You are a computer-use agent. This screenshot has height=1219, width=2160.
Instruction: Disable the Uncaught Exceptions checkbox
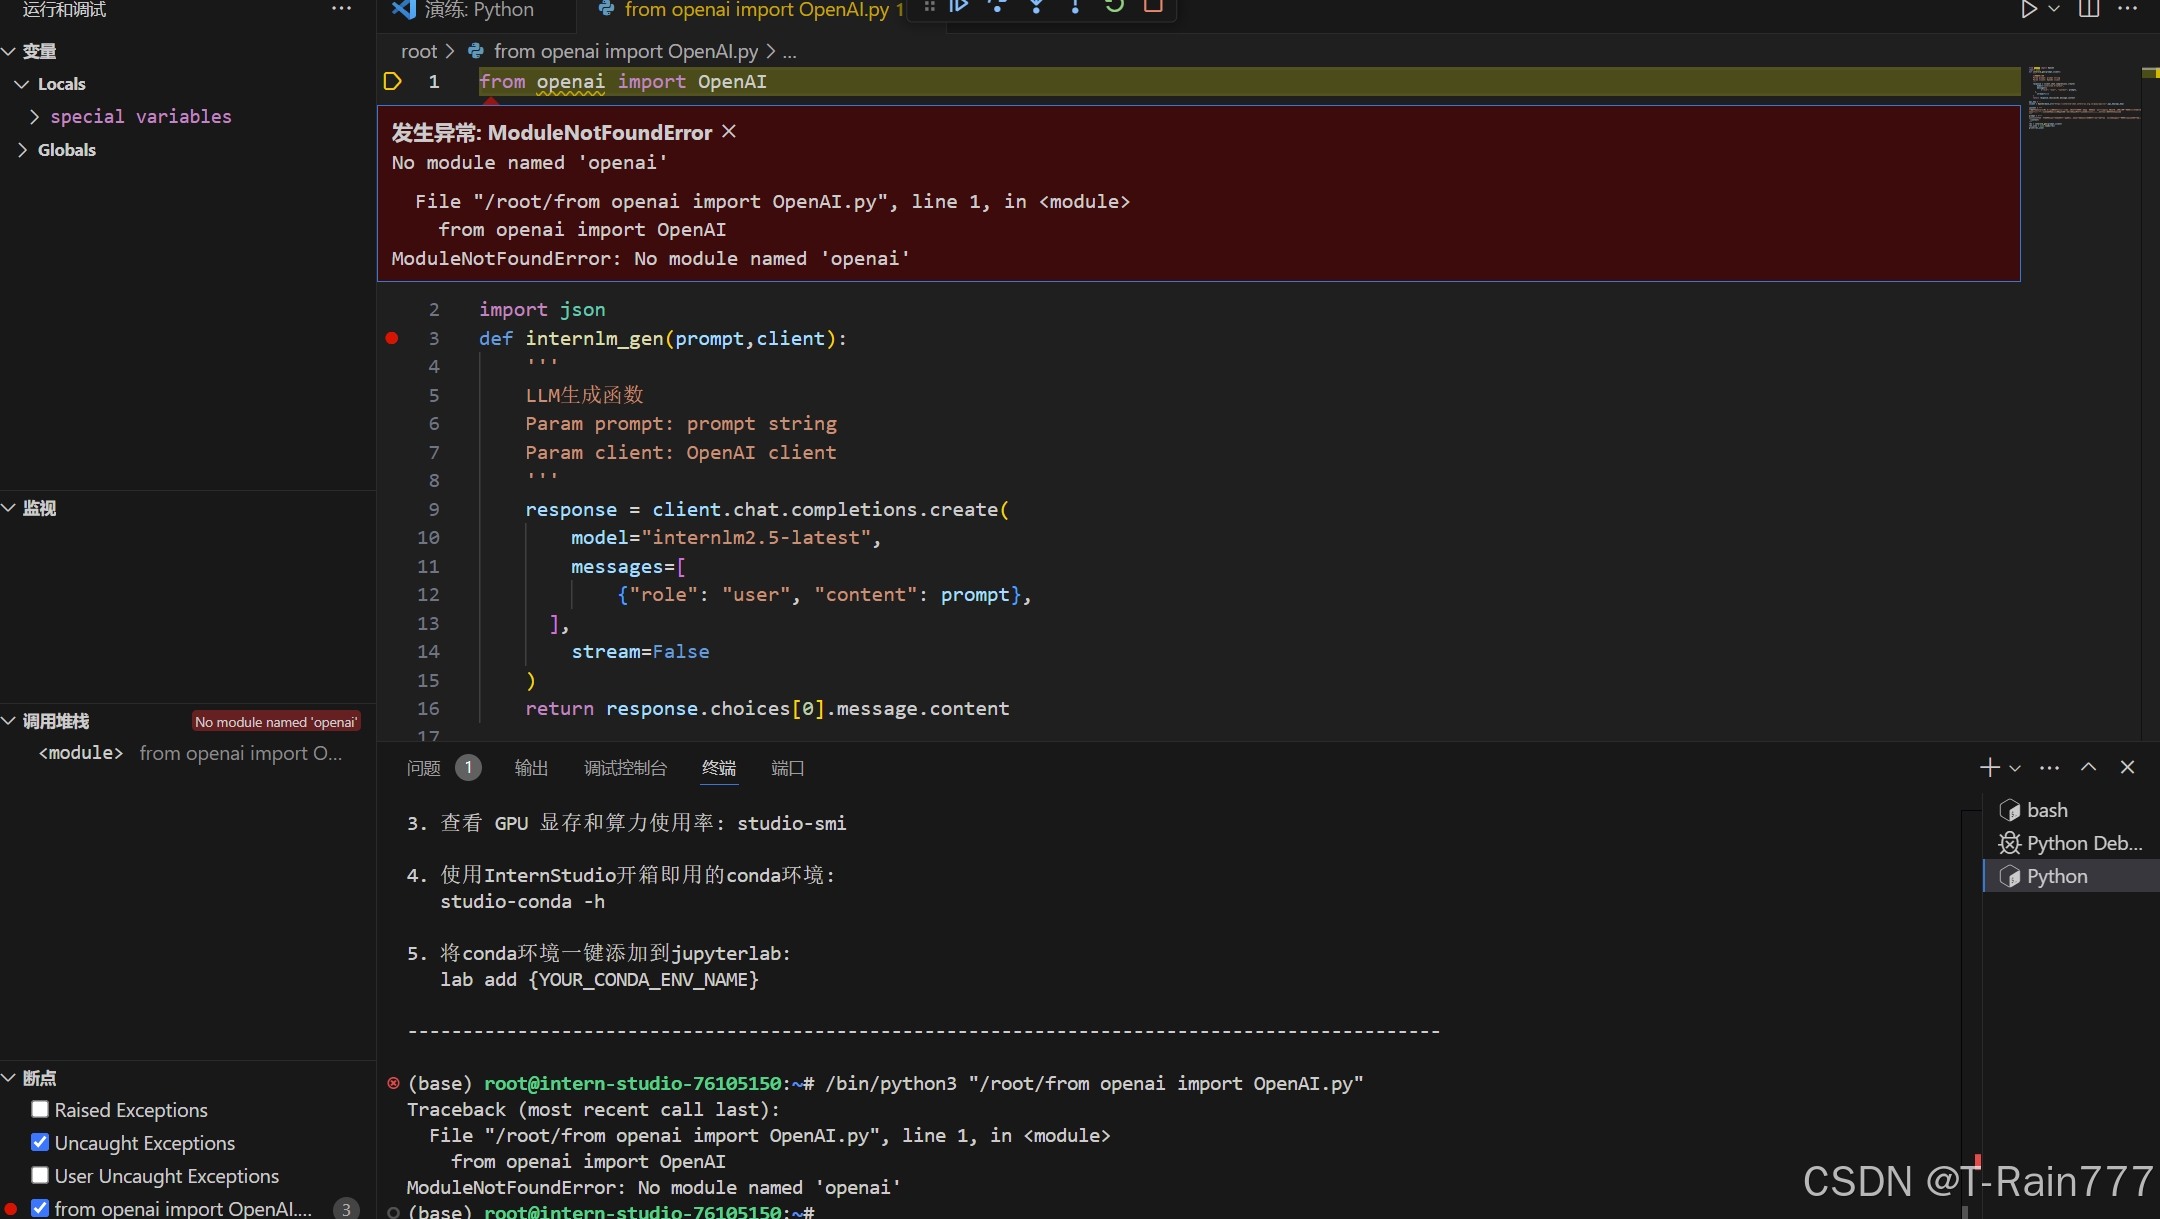[x=40, y=1142]
